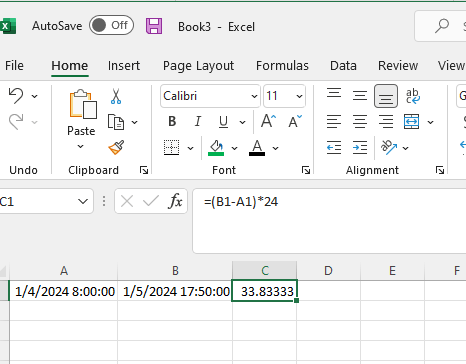Image resolution: width=466 pixels, height=364 pixels.
Task: Click the Redo arrow icon
Action: click(x=16, y=121)
